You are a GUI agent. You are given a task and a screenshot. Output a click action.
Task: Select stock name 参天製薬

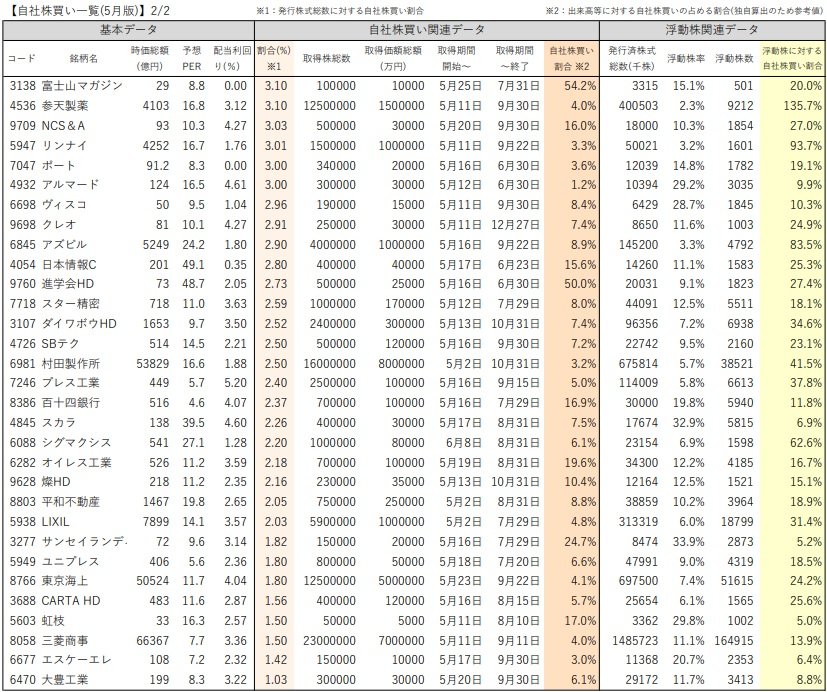pos(65,105)
